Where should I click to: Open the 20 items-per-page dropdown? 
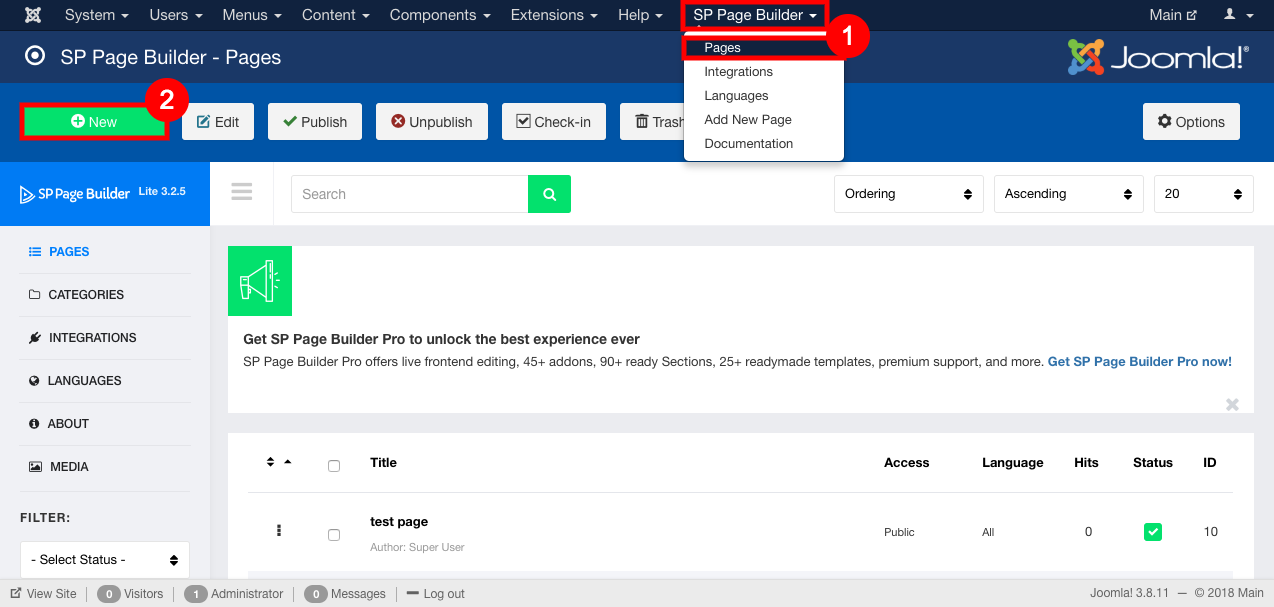pyautogui.click(x=1204, y=194)
